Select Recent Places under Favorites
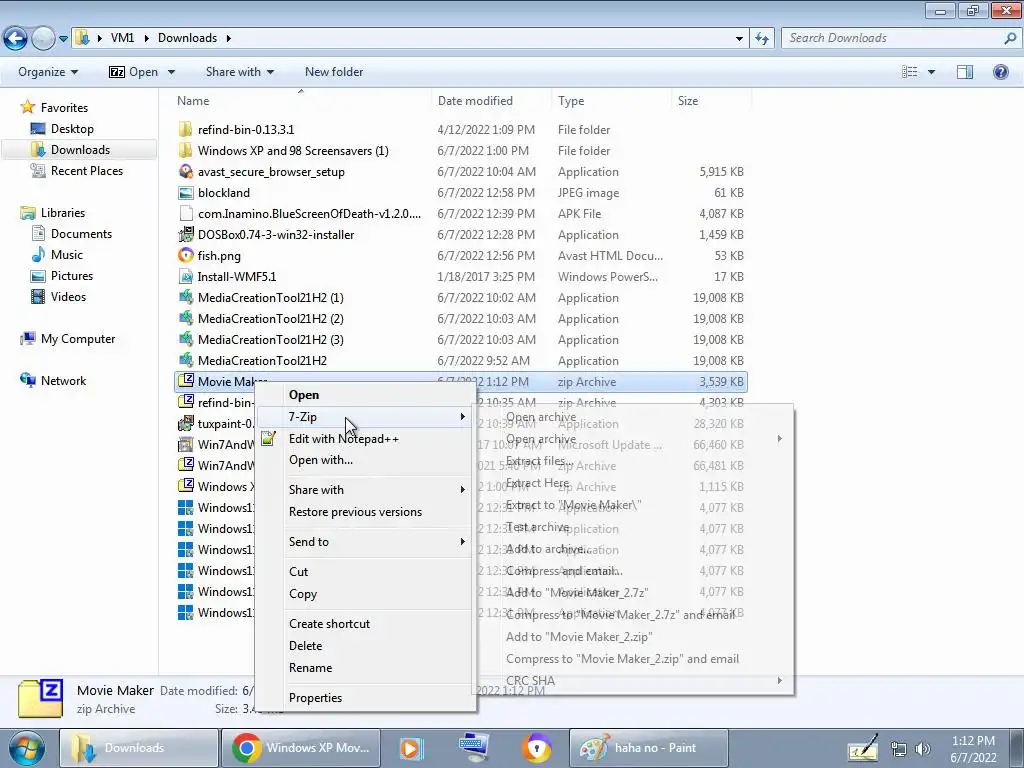This screenshot has width=1024, height=768. pyautogui.click(x=87, y=170)
